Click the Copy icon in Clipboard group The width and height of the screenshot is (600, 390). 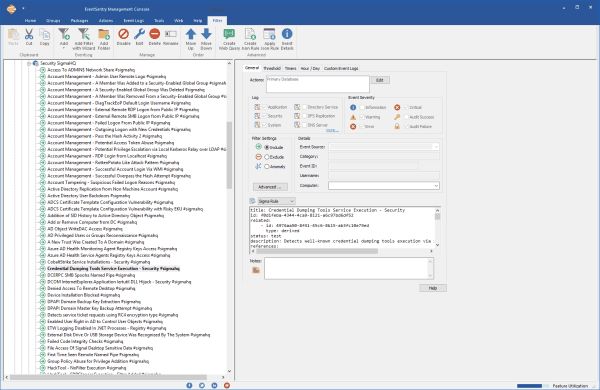(45, 35)
